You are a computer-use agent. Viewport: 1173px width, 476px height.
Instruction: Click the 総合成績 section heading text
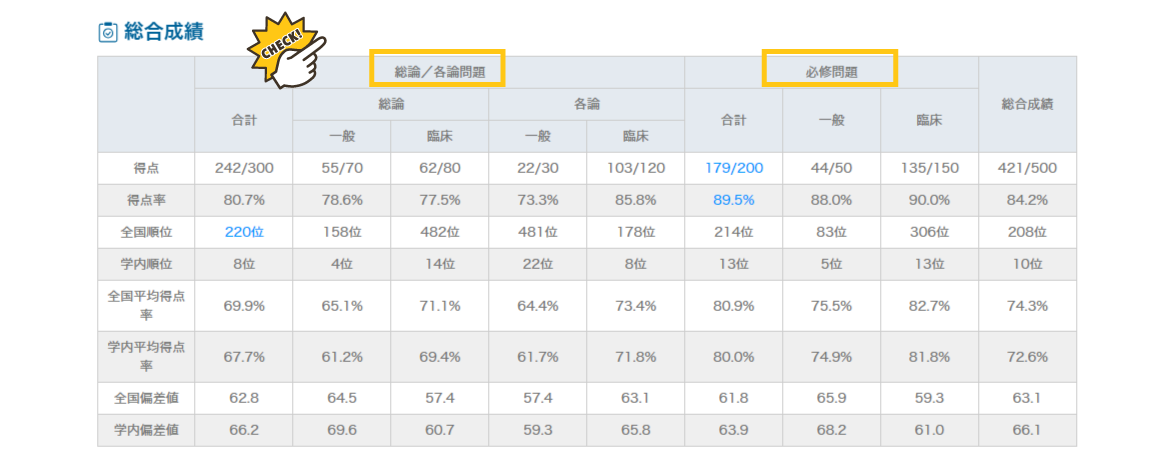[x=164, y=32]
